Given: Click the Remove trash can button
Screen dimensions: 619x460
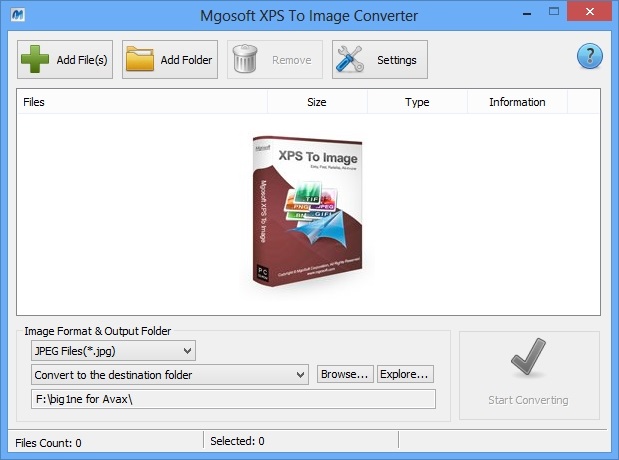Looking at the screenshot, I should click(x=275, y=60).
